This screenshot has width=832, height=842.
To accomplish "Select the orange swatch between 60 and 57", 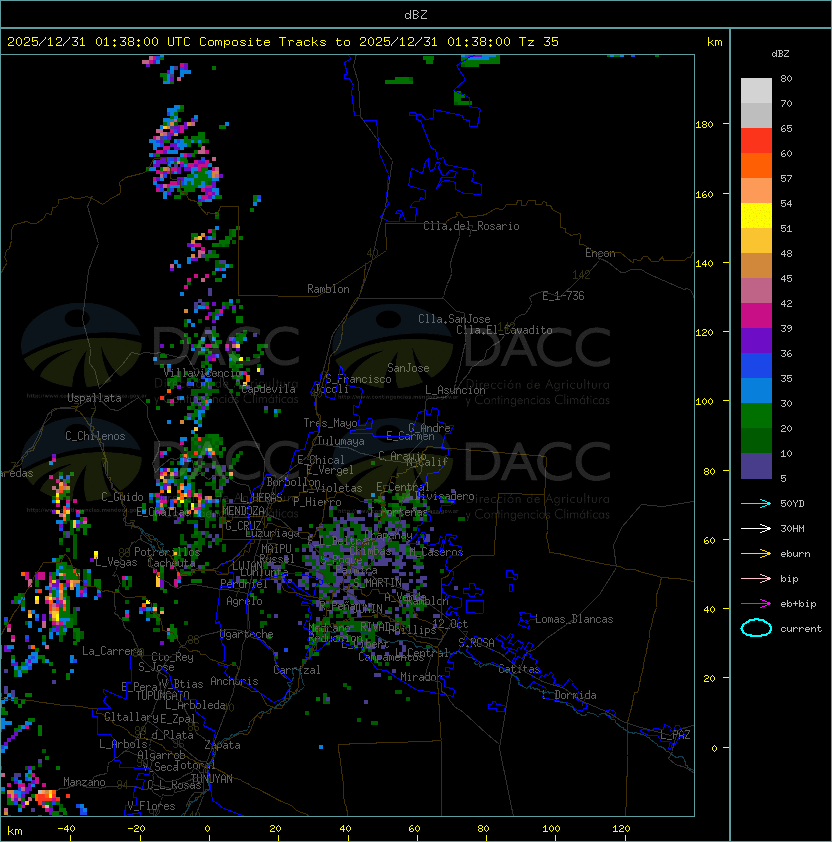I will pos(756,165).
